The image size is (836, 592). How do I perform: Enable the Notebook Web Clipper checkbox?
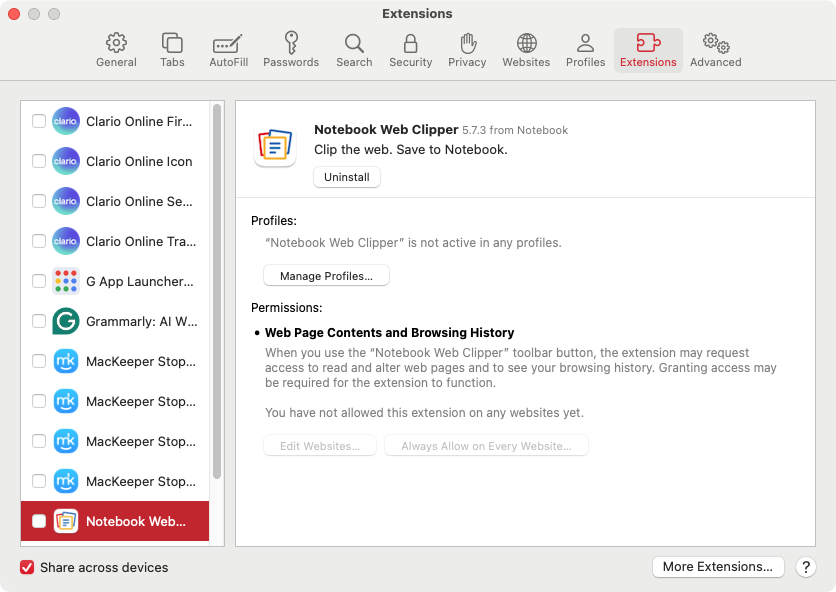(38, 521)
